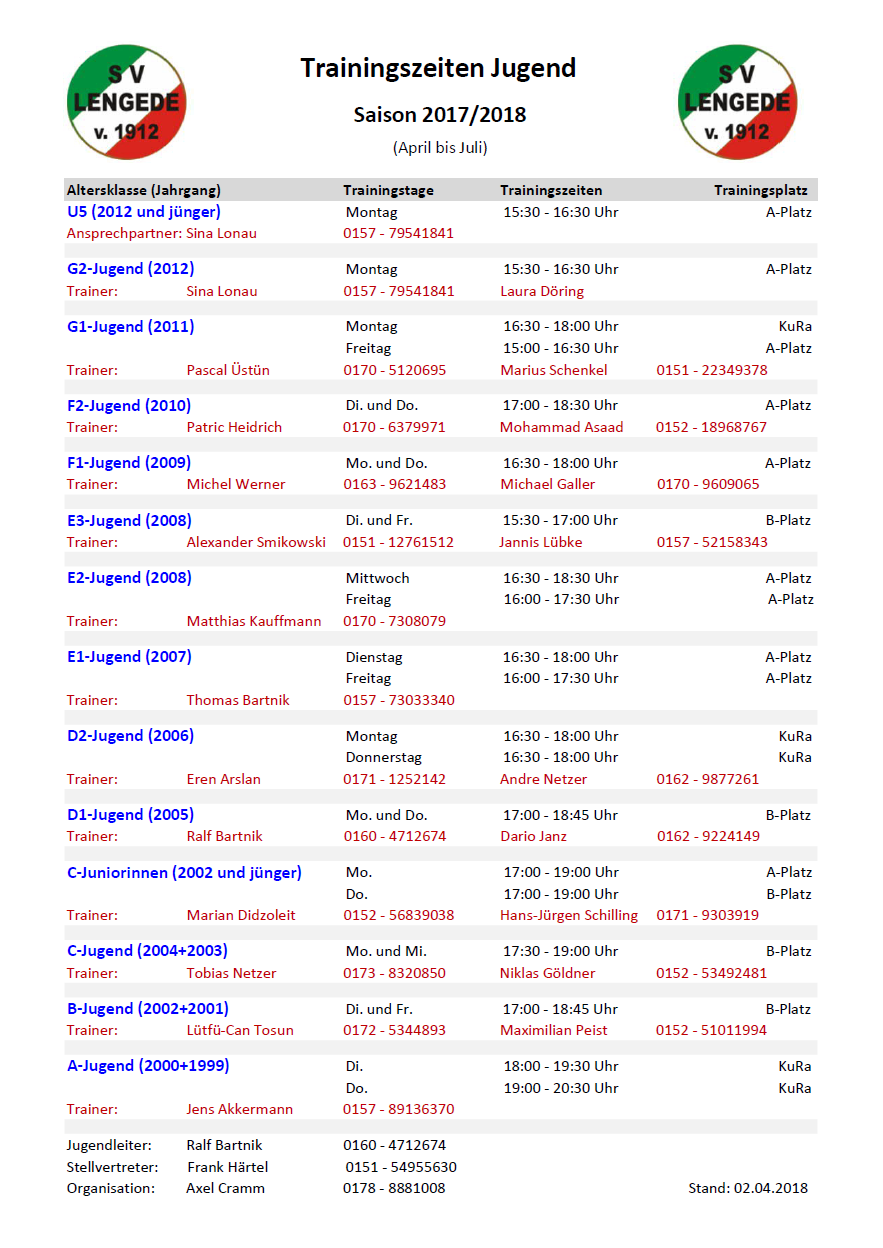Click the 'Trainingszeiten' column header
Viewport: 883px width, 1248px height.
pos(551,190)
